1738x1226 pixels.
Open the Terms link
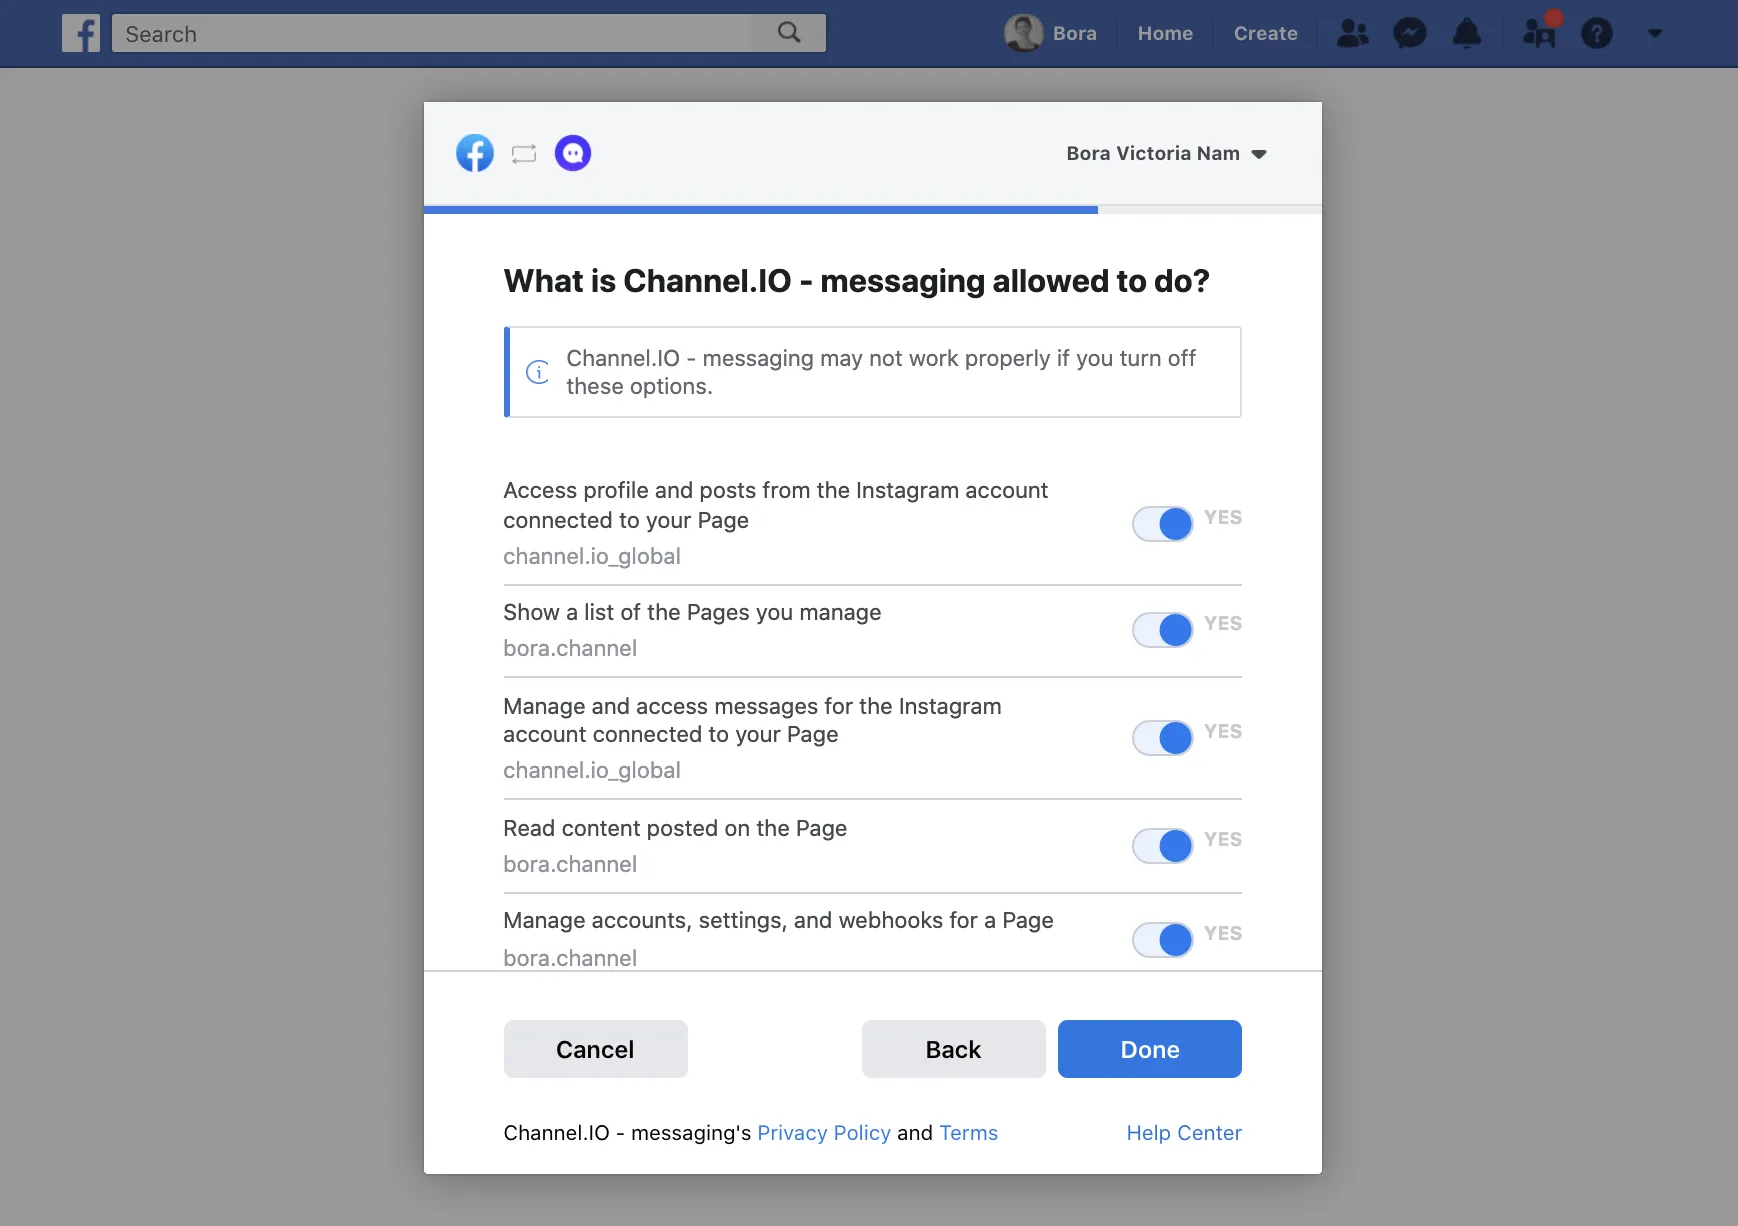(968, 1133)
